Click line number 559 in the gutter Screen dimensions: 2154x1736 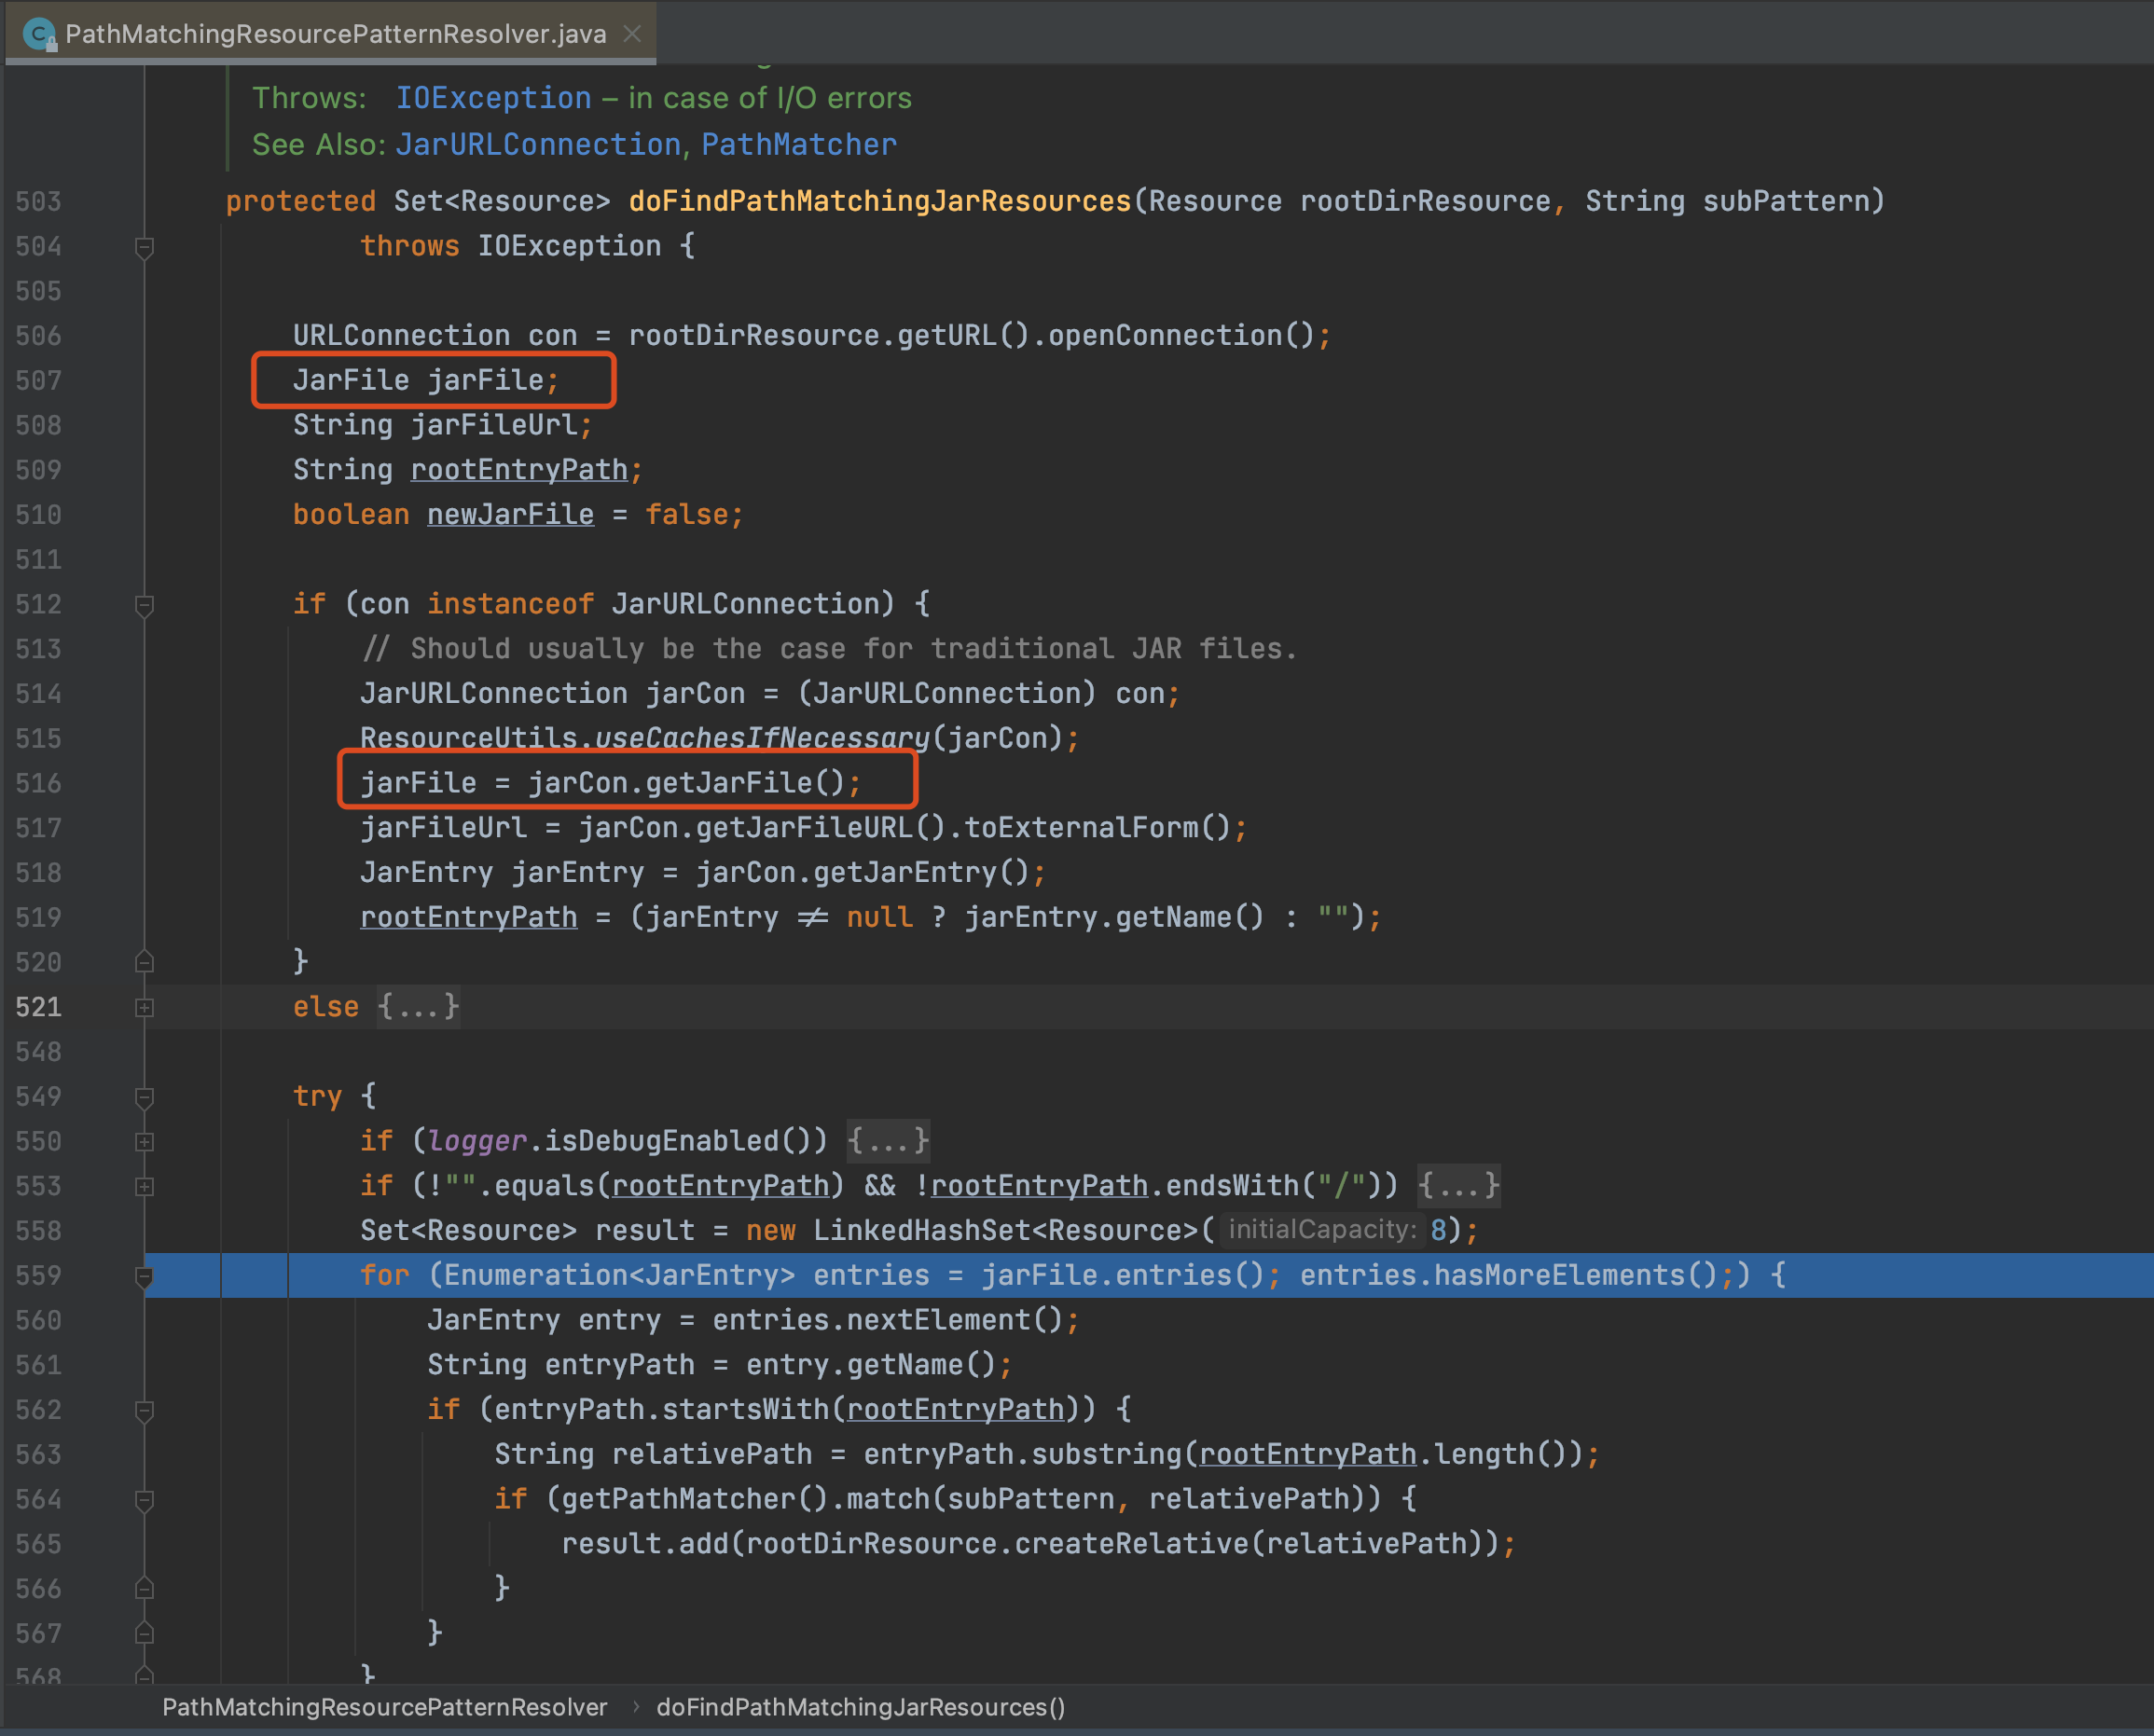coord(39,1276)
